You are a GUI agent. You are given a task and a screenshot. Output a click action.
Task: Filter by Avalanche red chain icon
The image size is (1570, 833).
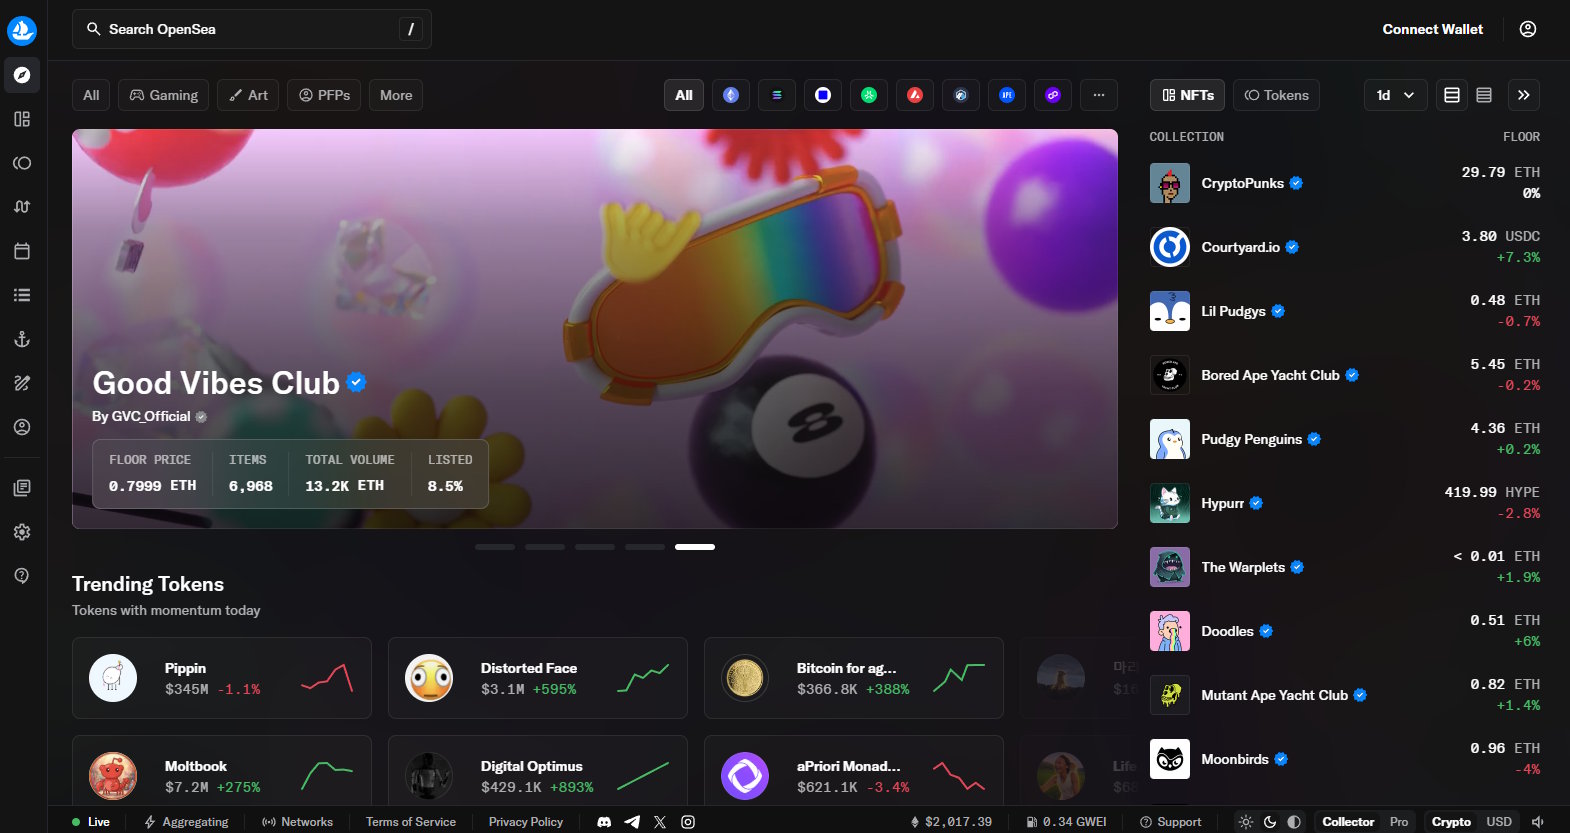click(915, 95)
